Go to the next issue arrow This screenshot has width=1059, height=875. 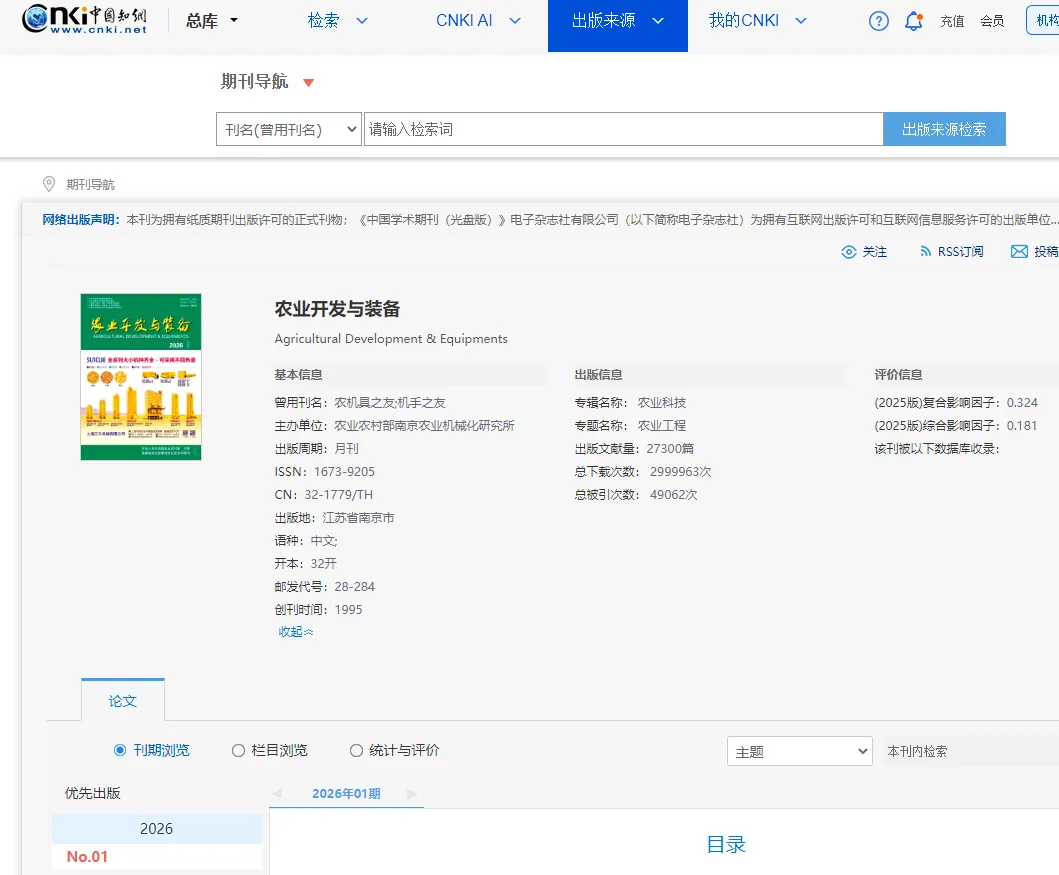pyautogui.click(x=412, y=793)
